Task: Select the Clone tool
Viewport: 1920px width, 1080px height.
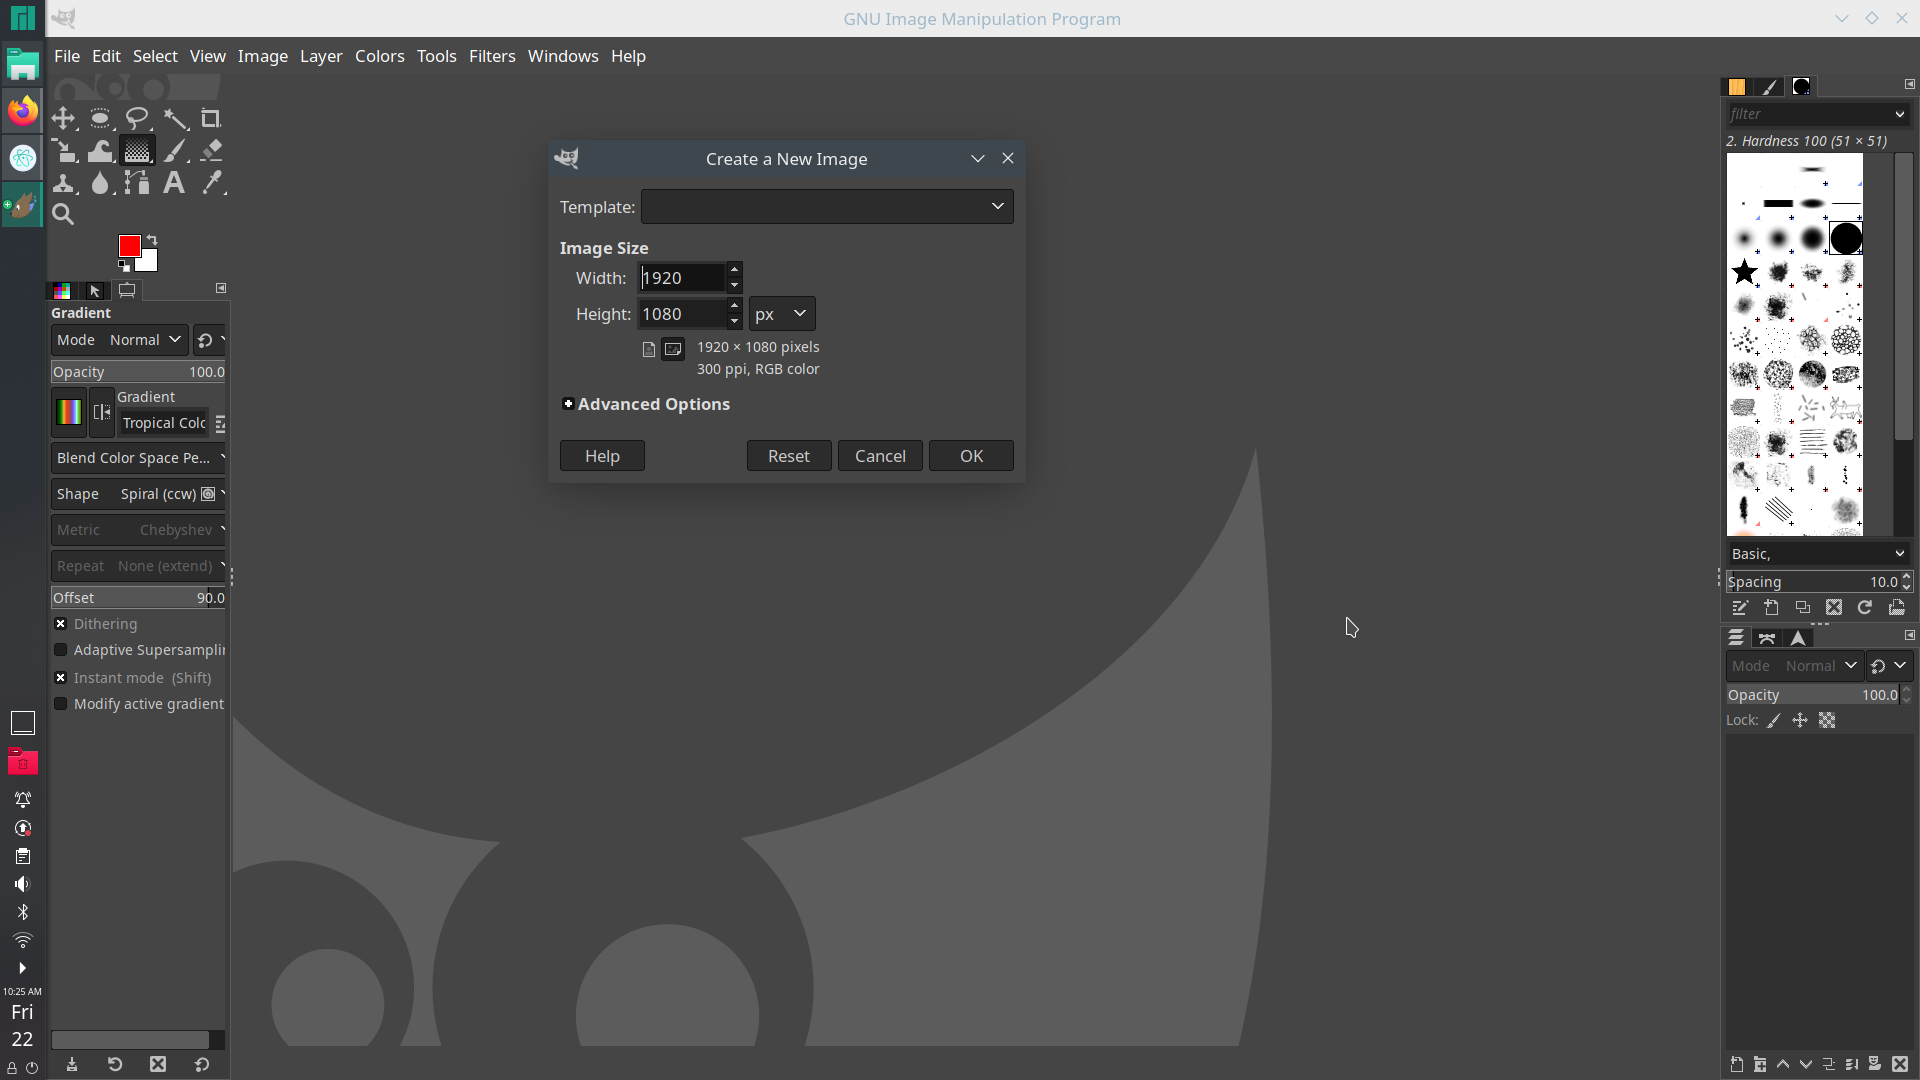Action: point(62,182)
